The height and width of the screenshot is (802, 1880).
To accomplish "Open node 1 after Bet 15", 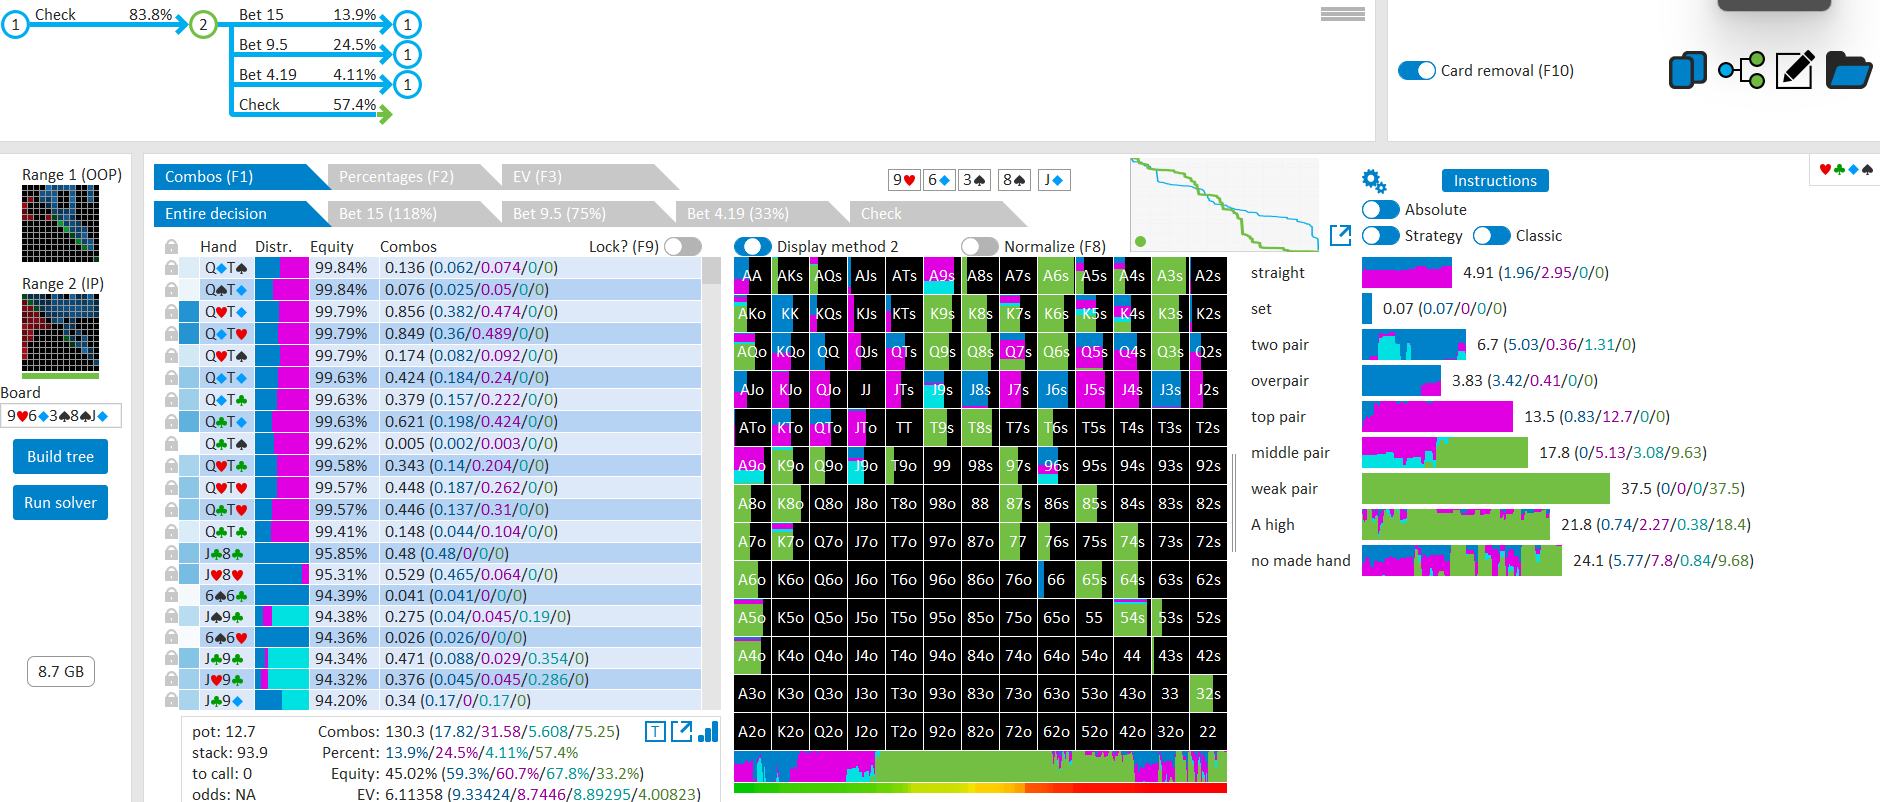I will click(407, 24).
